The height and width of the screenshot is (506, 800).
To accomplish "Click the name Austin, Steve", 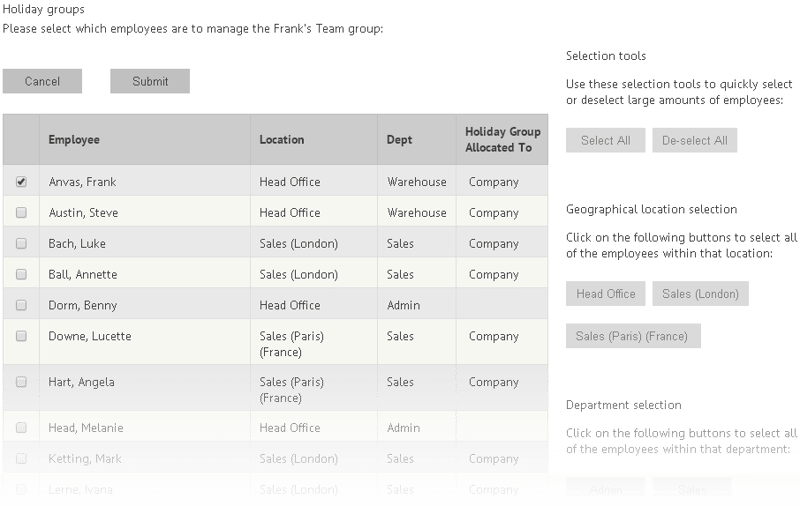I will tap(83, 213).
